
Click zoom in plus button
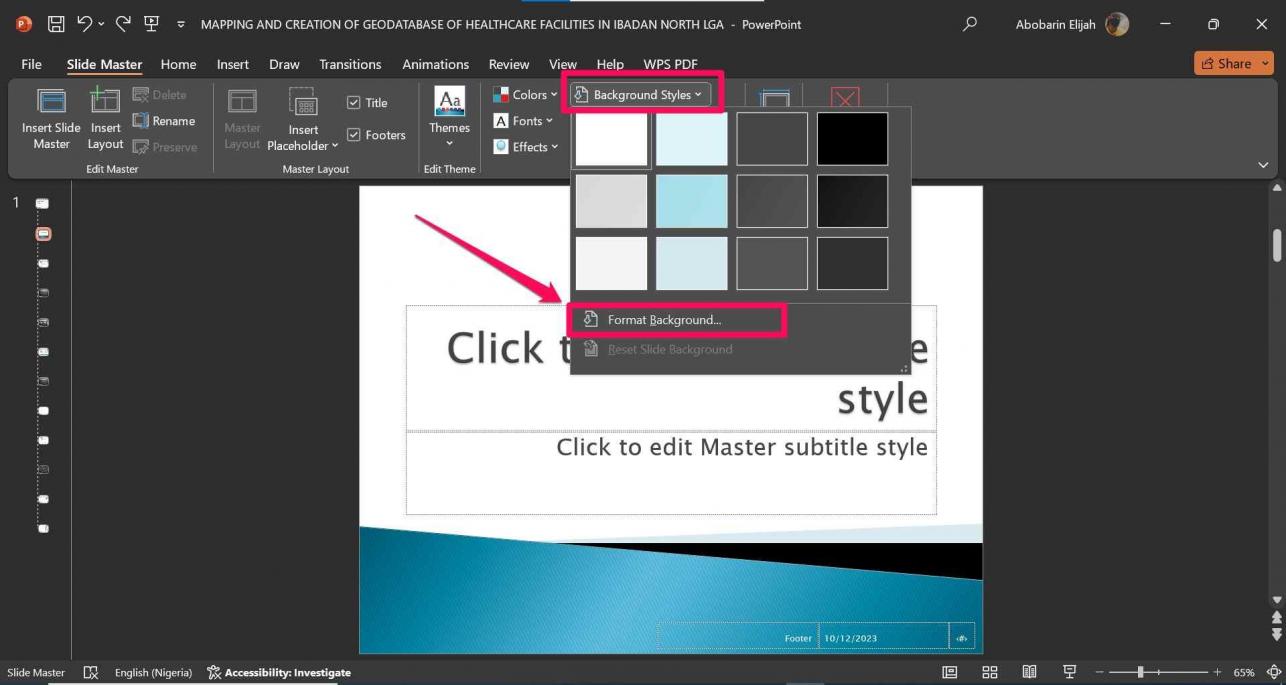pos(1217,673)
